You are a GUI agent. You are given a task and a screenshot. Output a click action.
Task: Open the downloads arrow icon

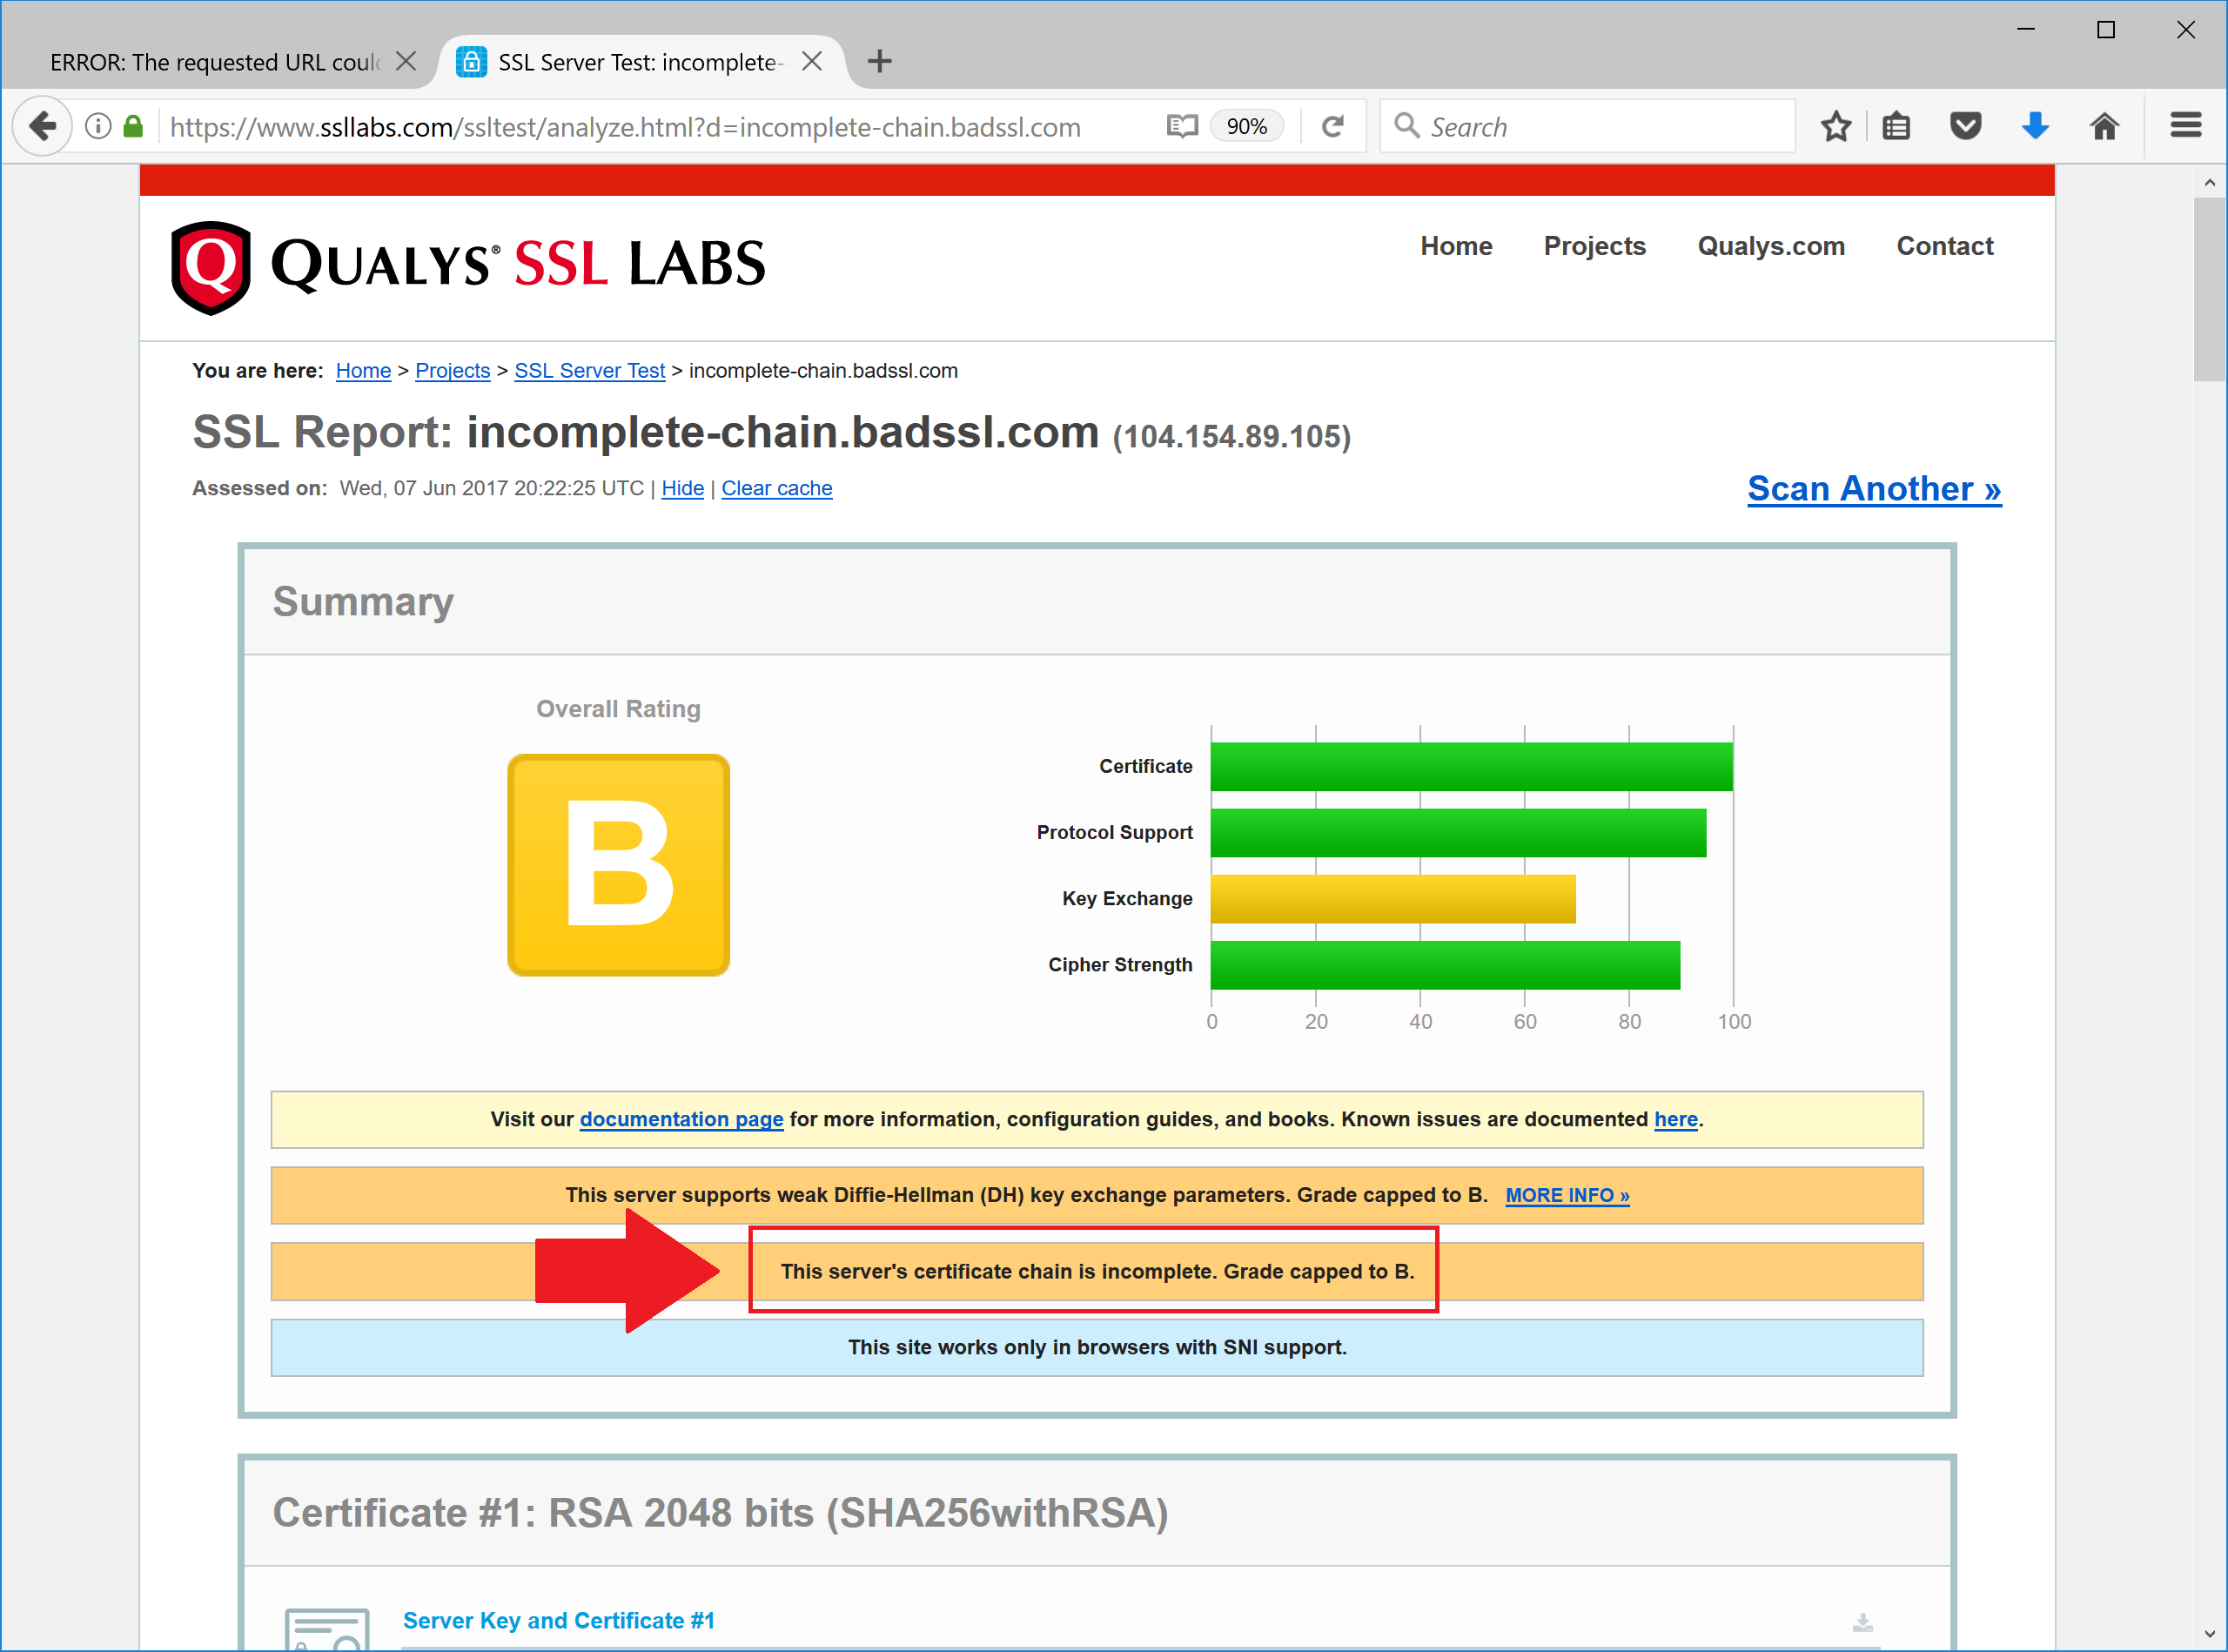click(2035, 126)
